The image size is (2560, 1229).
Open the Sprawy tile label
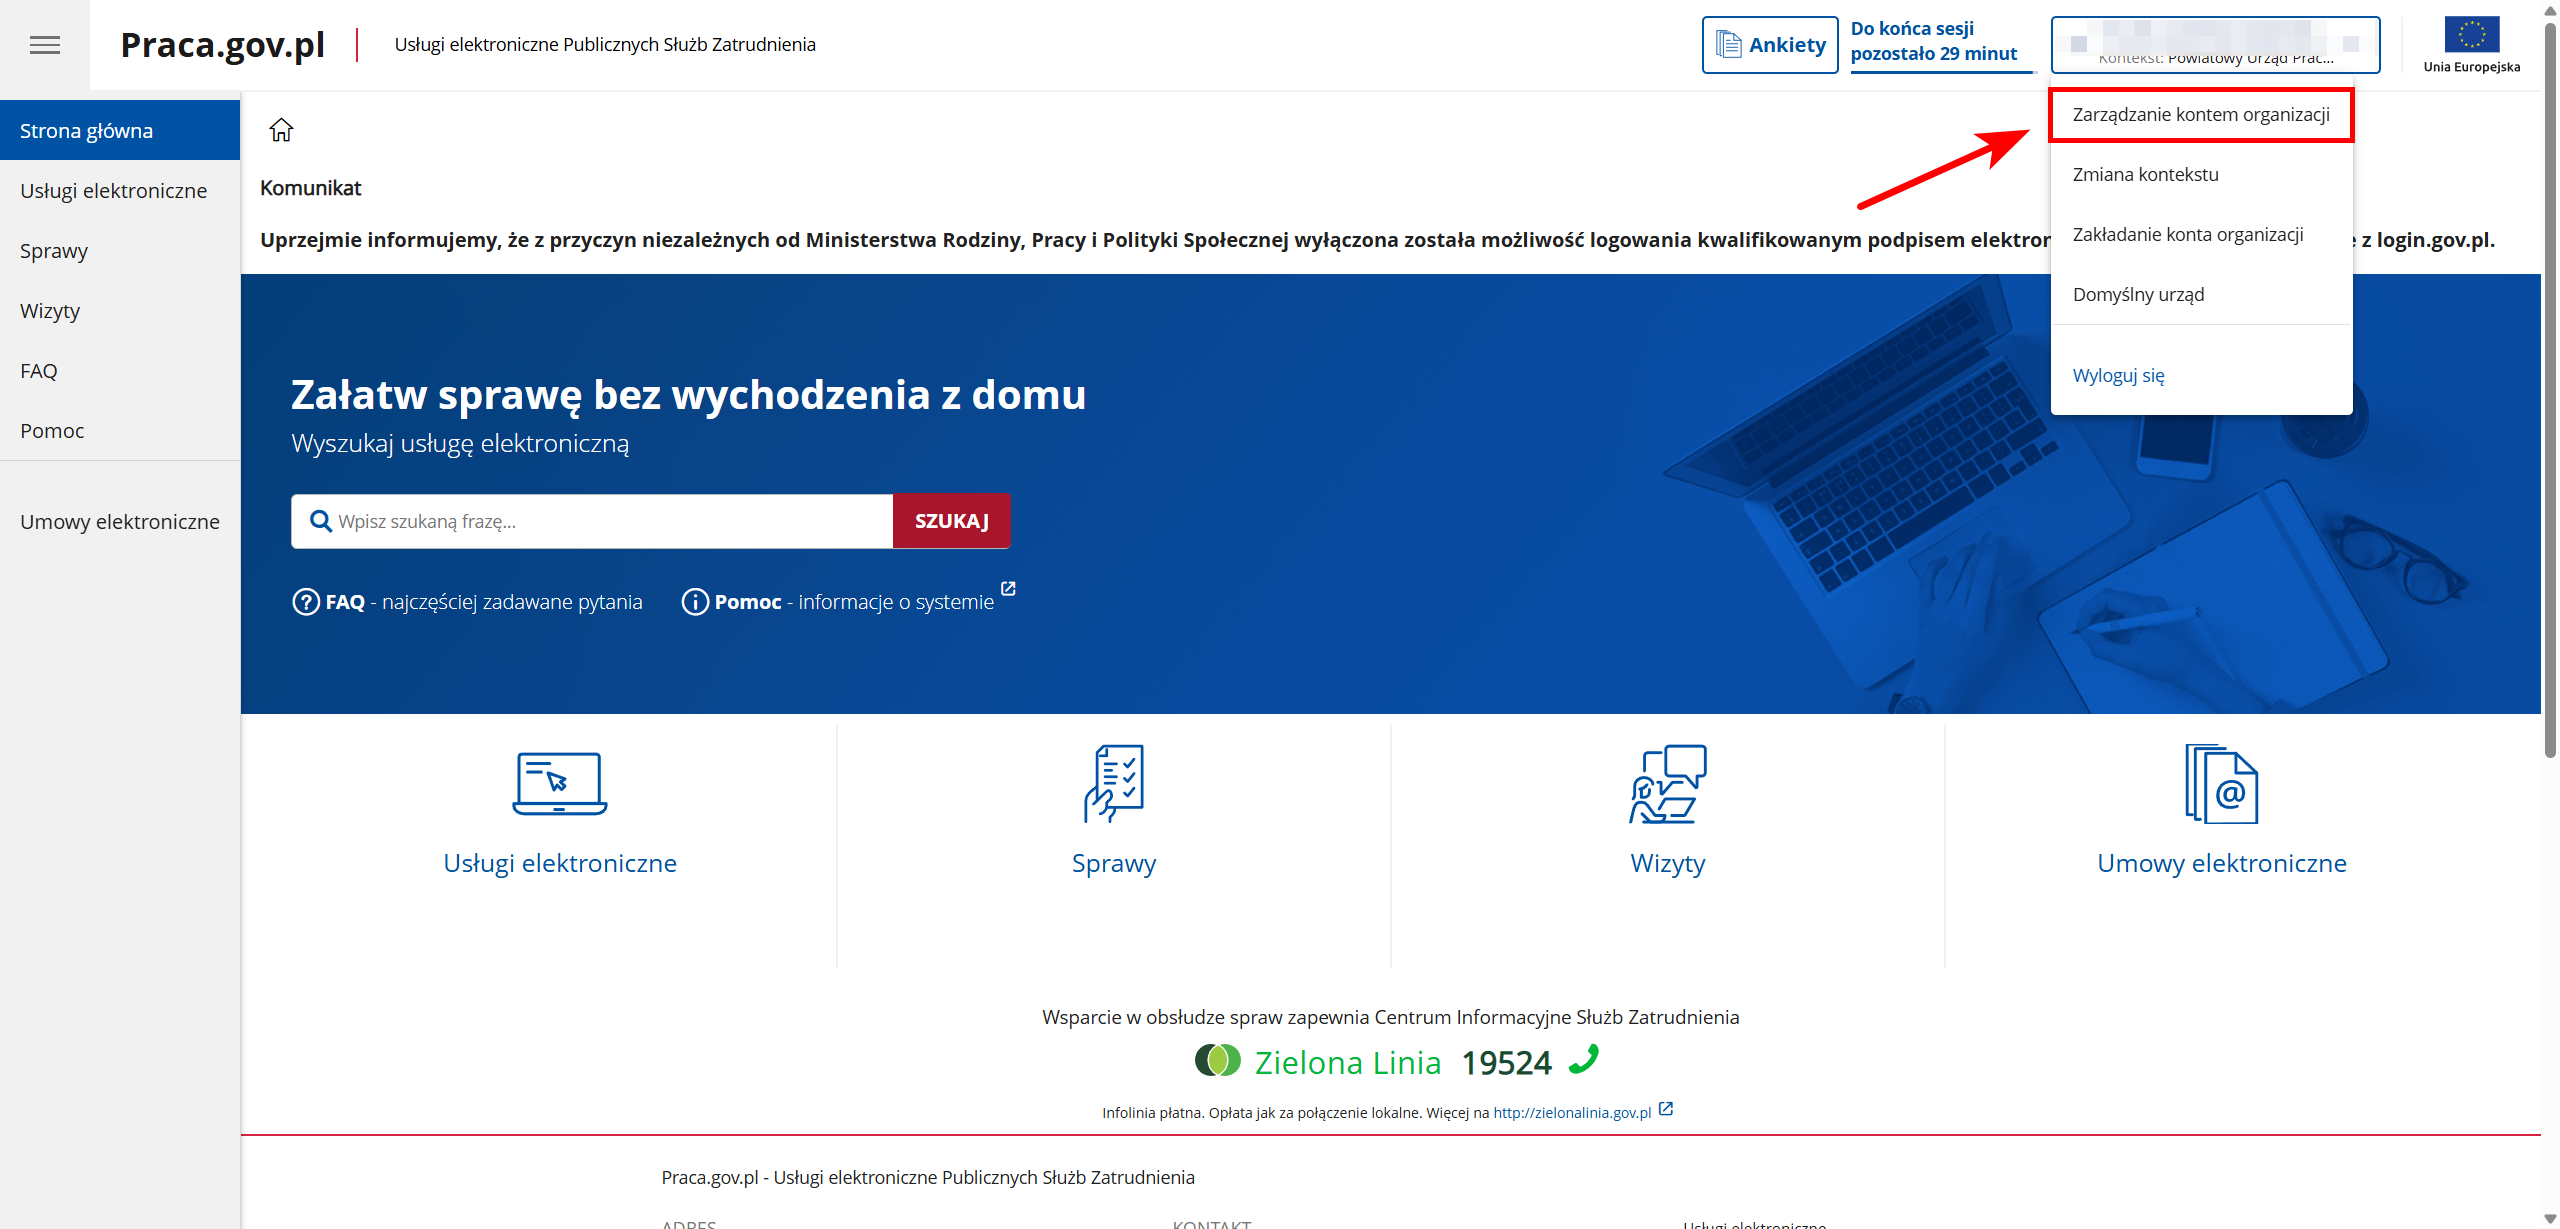(x=1114, y=863)
